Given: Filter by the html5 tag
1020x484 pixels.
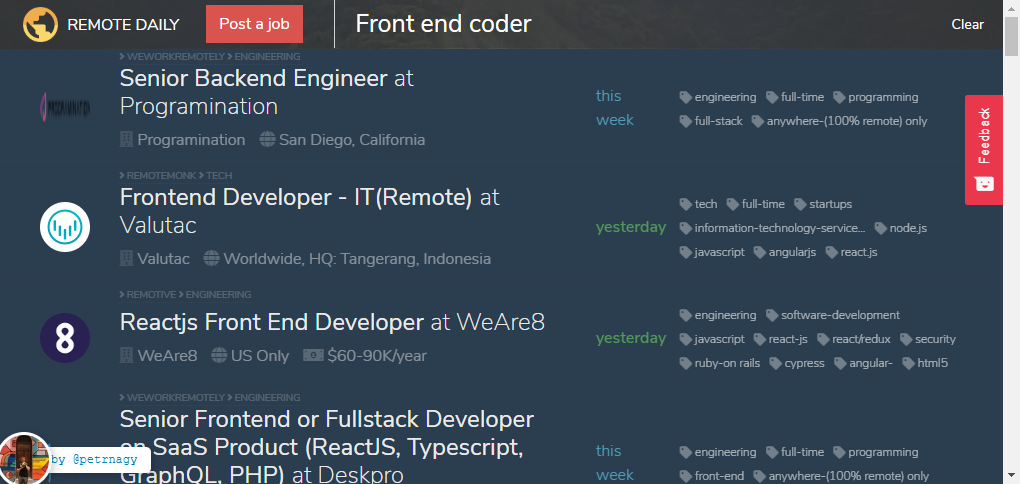Looking at the screenshot, I should (x=932, y=363).
